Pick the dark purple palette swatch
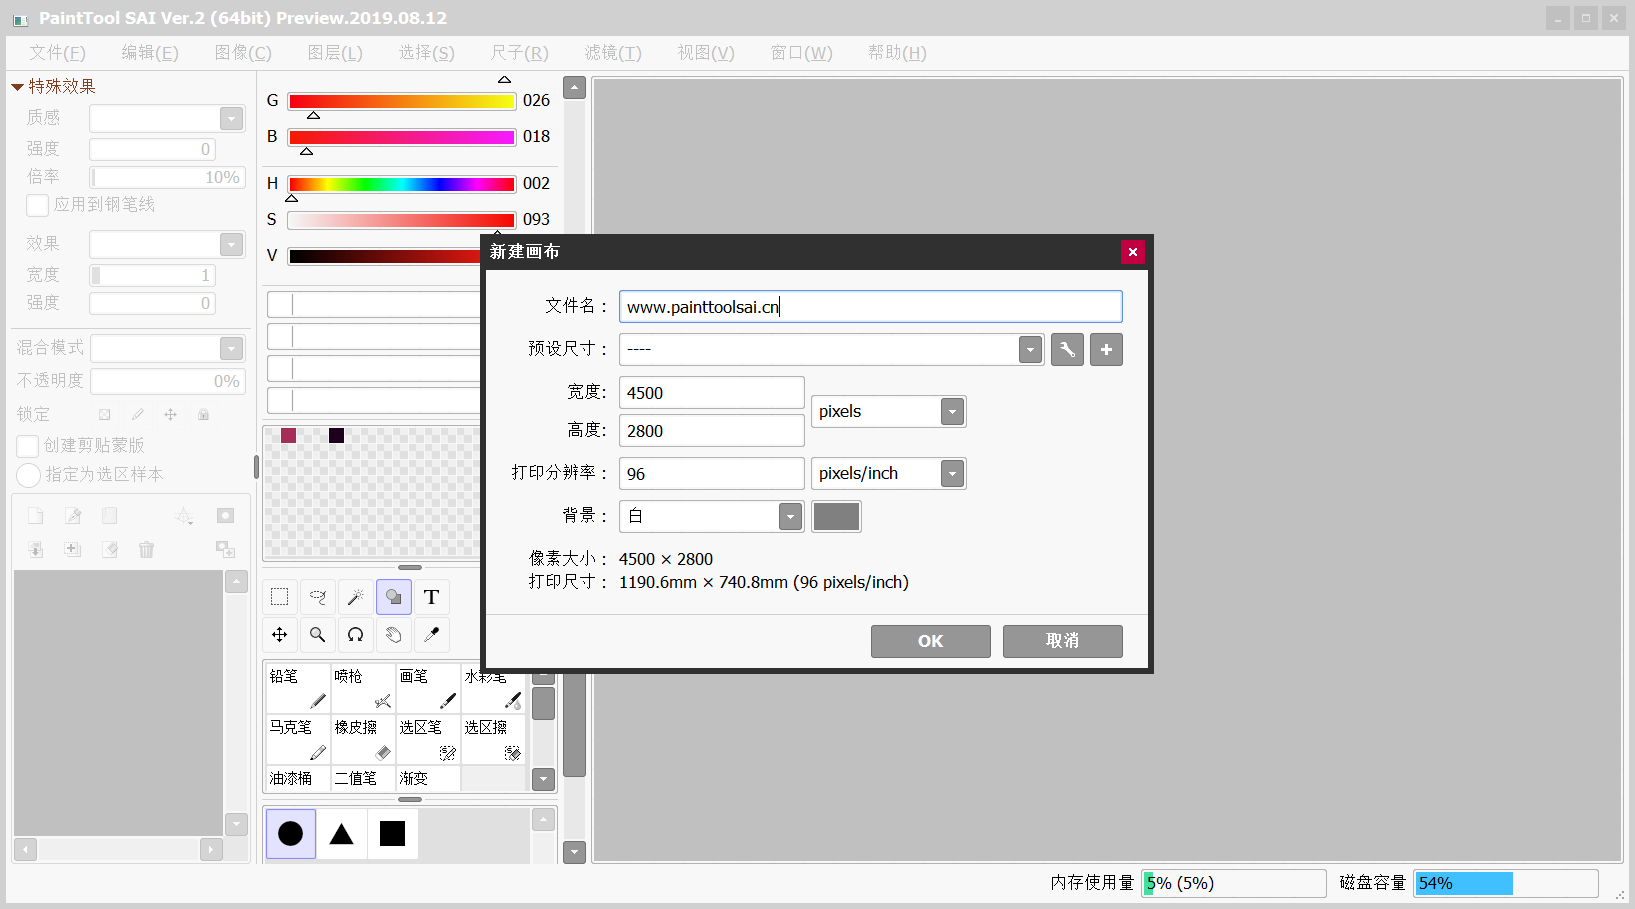The width and height of the screenshot is (1635, 909). tap(336, 435)
